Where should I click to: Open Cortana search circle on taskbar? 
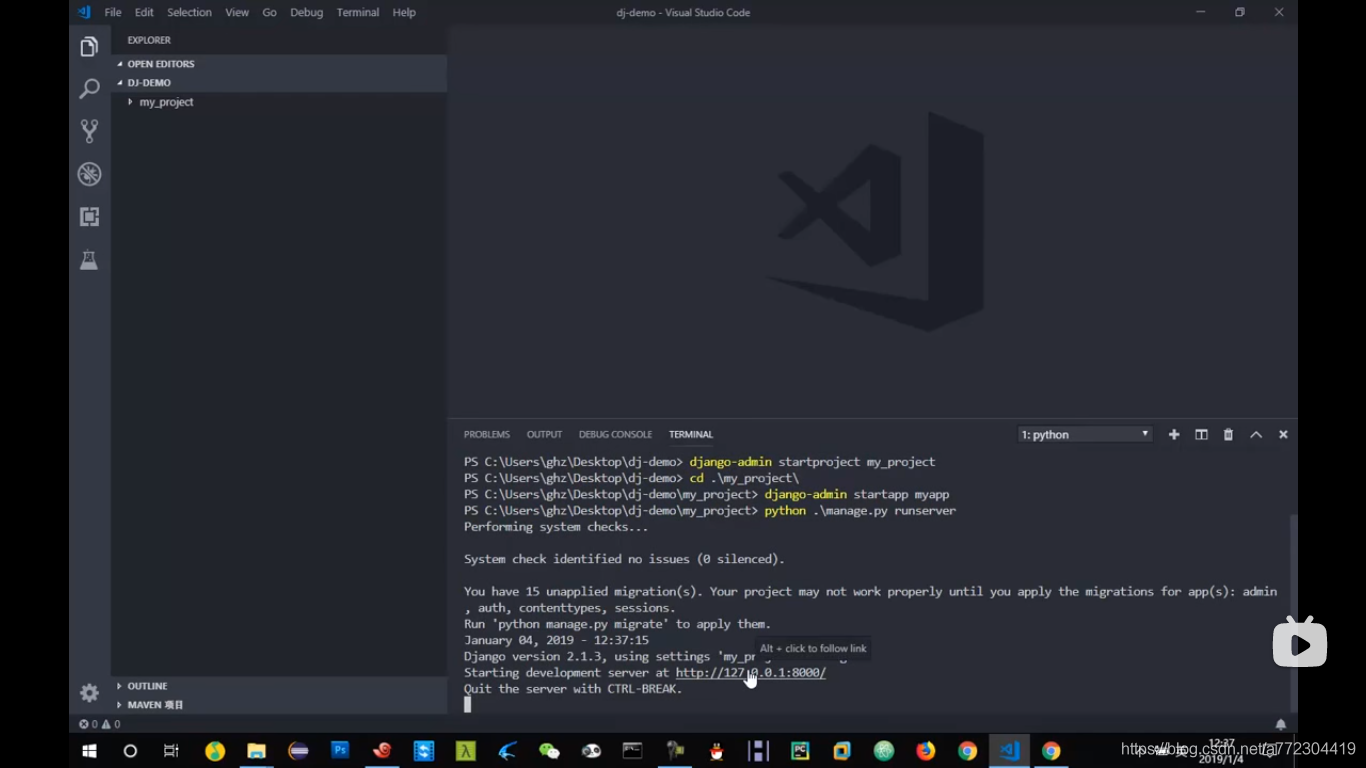click(x=130, y=751)
